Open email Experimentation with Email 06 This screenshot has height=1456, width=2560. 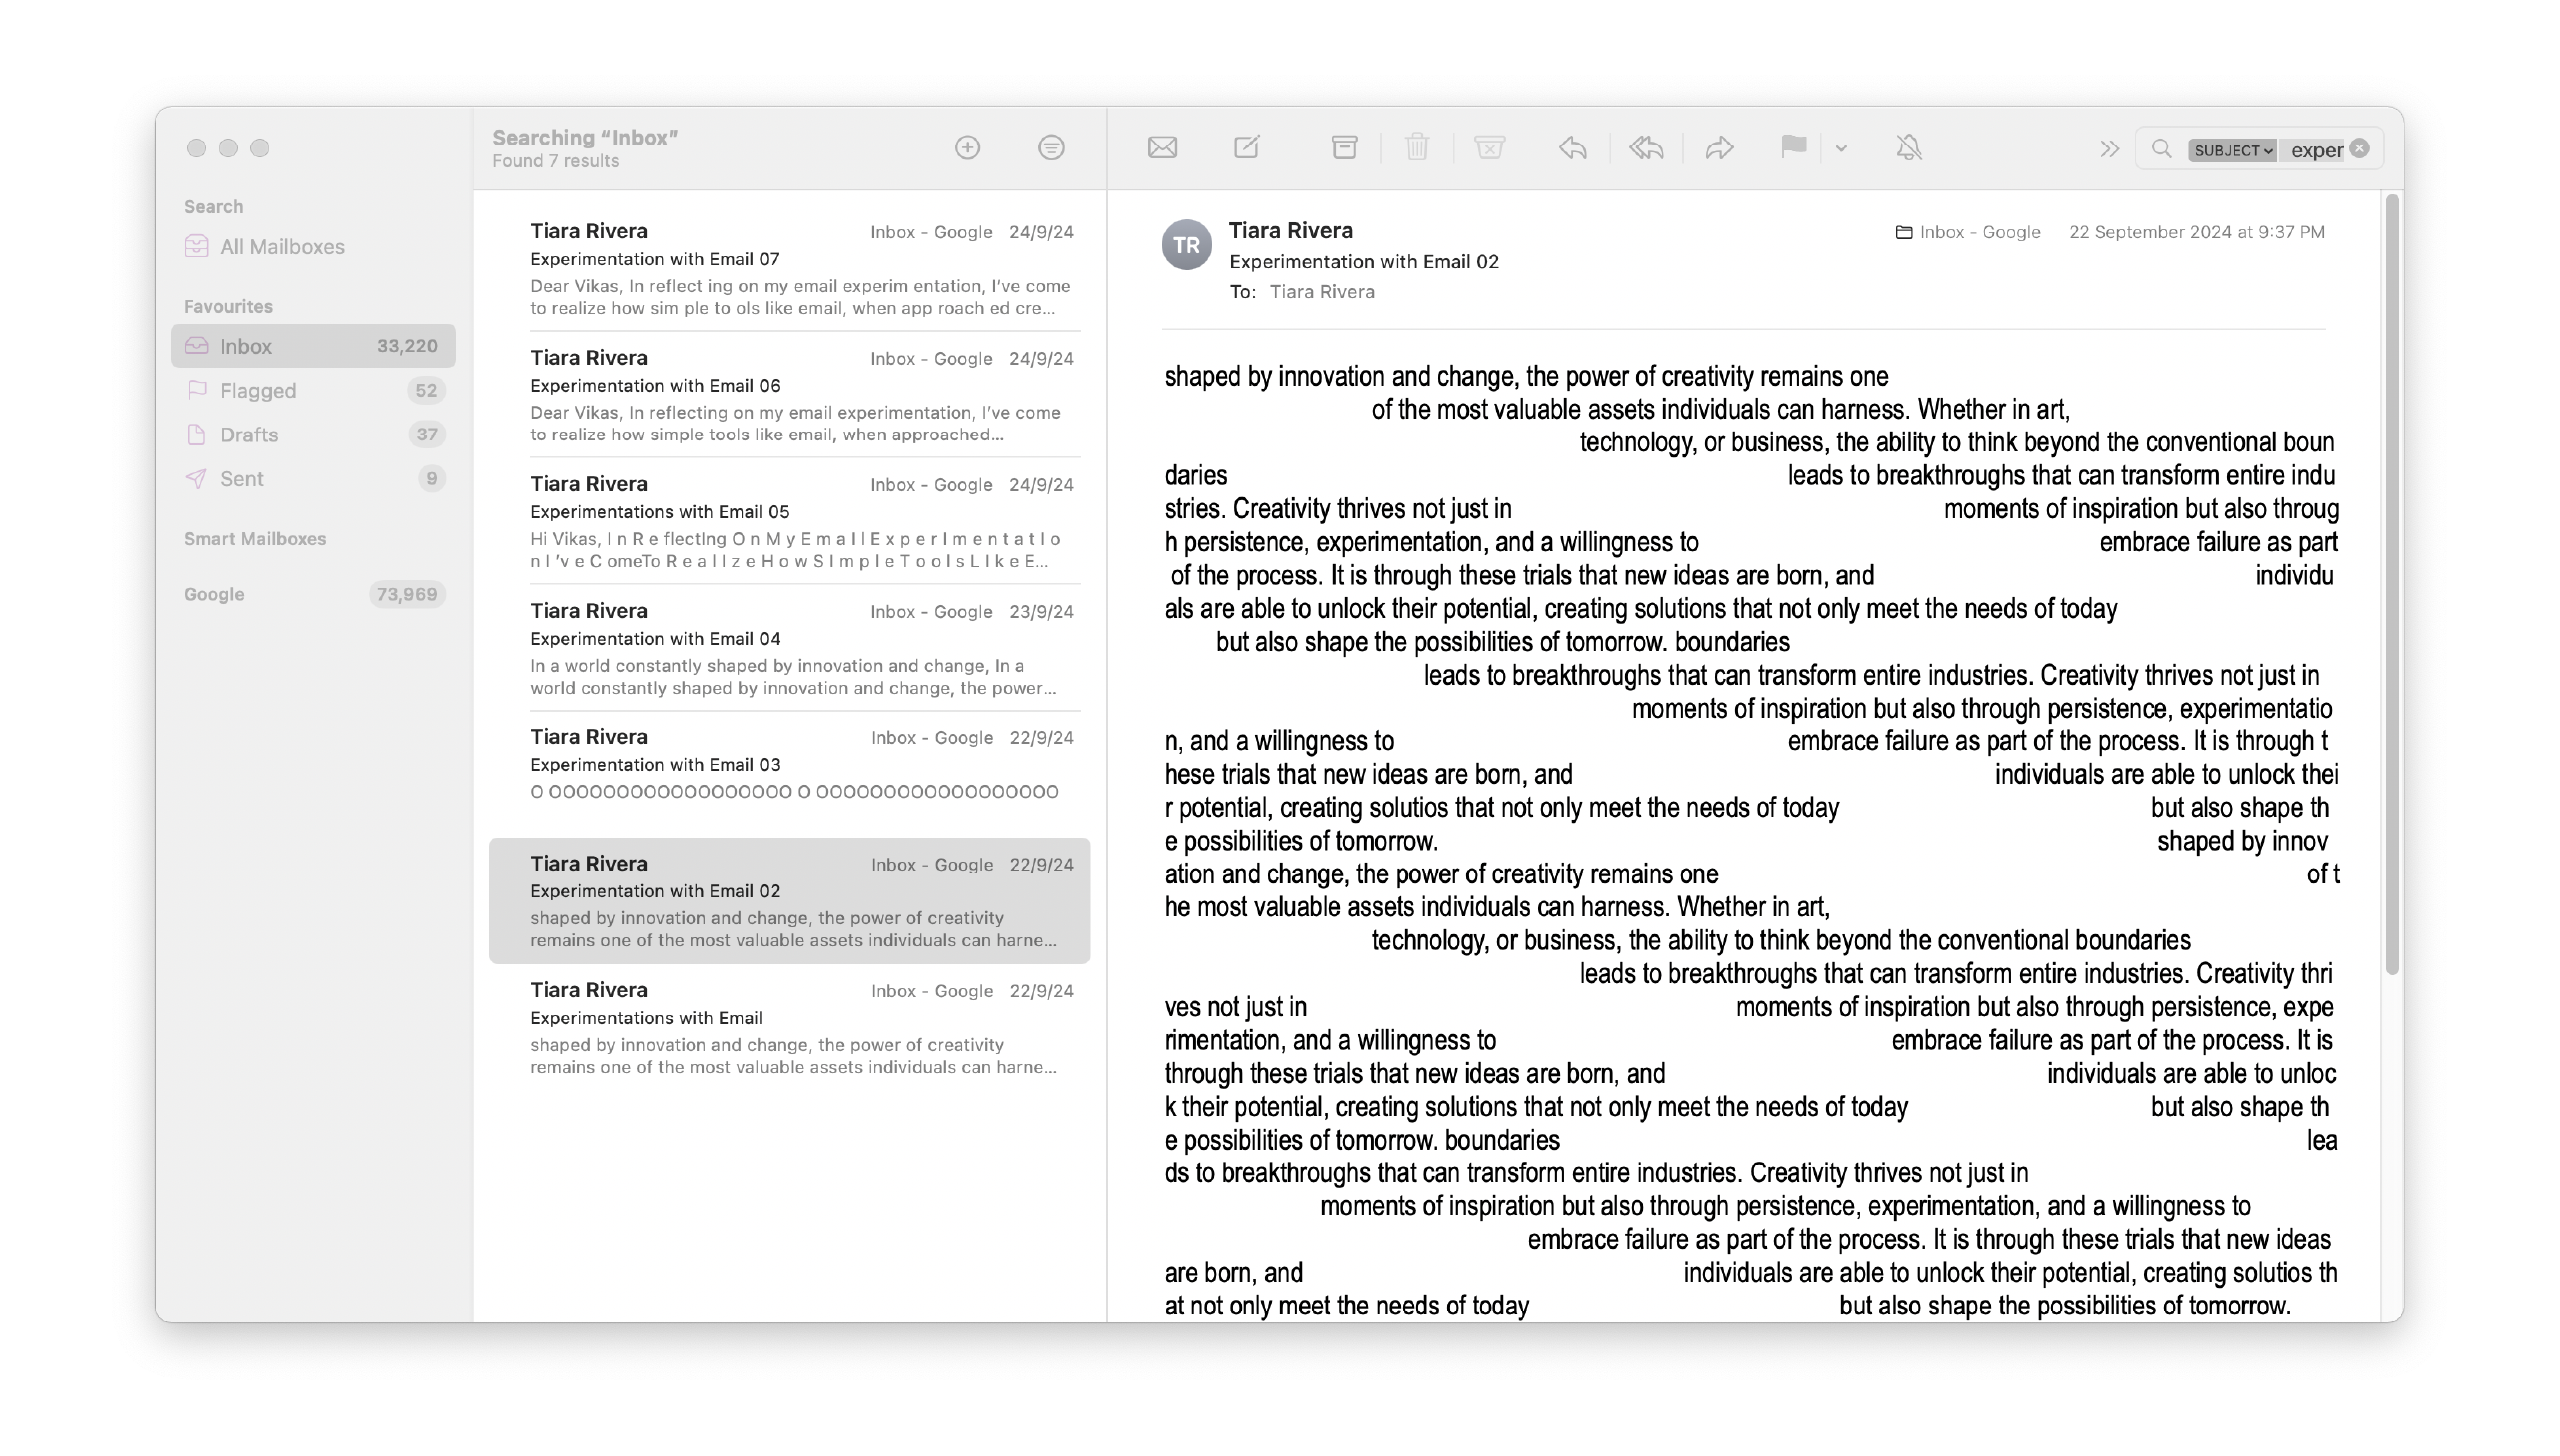789,395
